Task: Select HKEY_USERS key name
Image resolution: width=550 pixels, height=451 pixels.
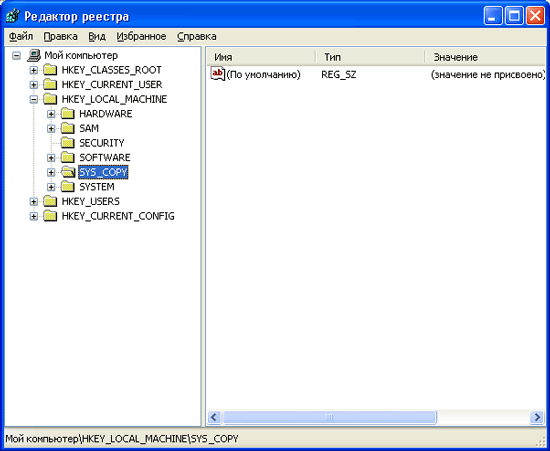Action: [90, 202]
